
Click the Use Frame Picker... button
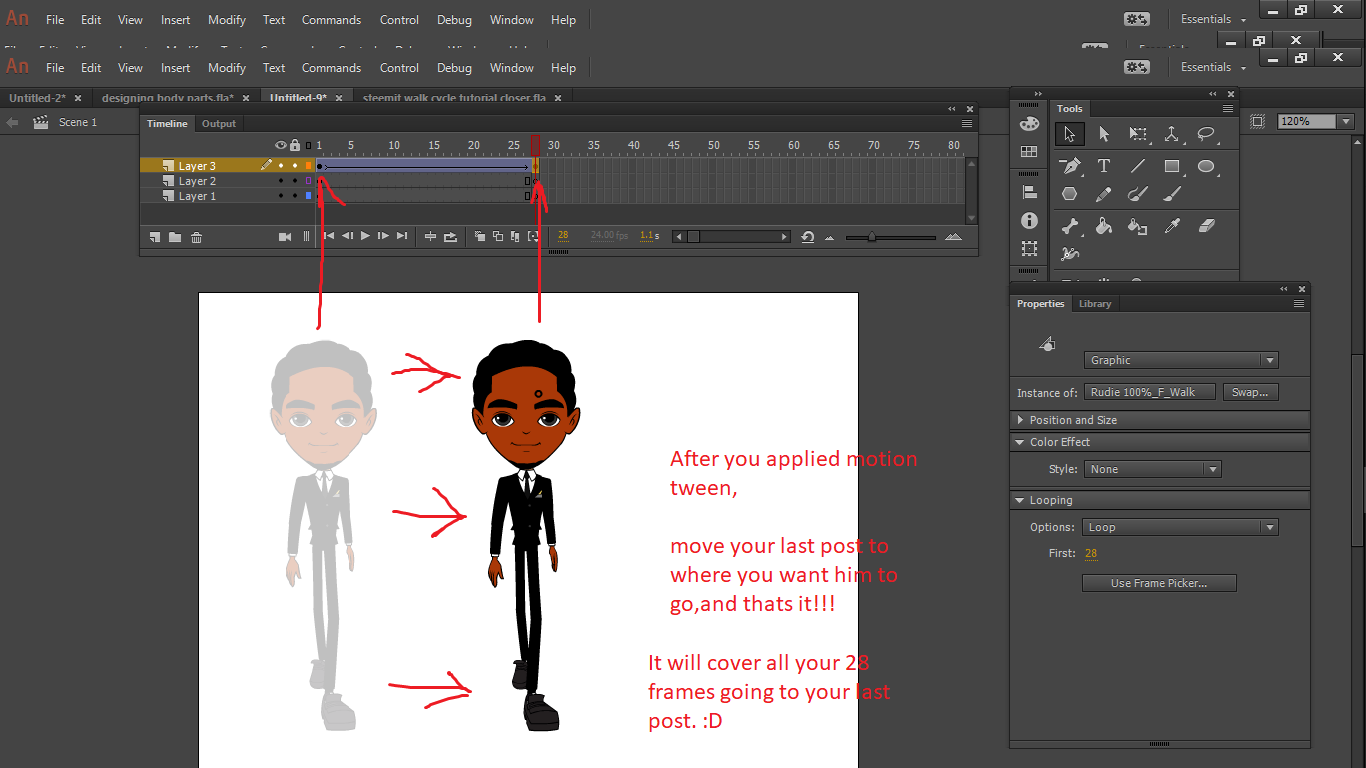(1159, 583)
